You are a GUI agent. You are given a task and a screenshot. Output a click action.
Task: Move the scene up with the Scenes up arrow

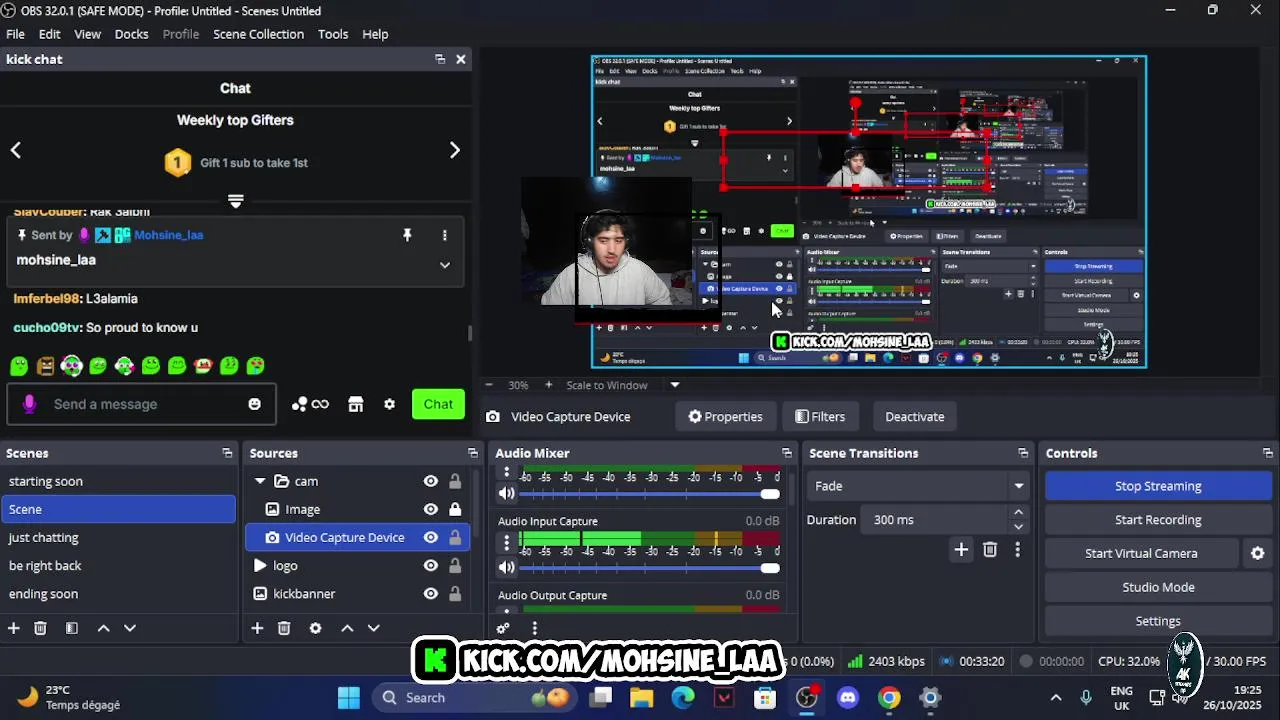tap(103, 628)
